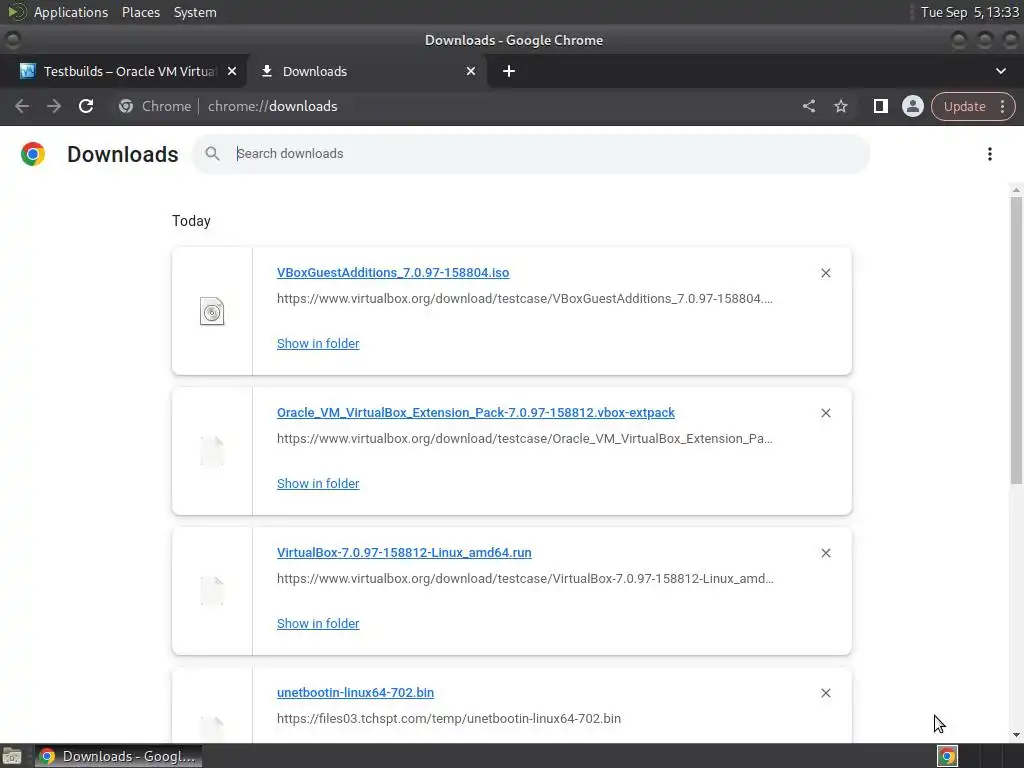The height and width of the screenshot is (768, 1024).
Task: Click Downloads - Google Chrome taskbar entry
Action: pyautogui.click(x=119, y=756)
